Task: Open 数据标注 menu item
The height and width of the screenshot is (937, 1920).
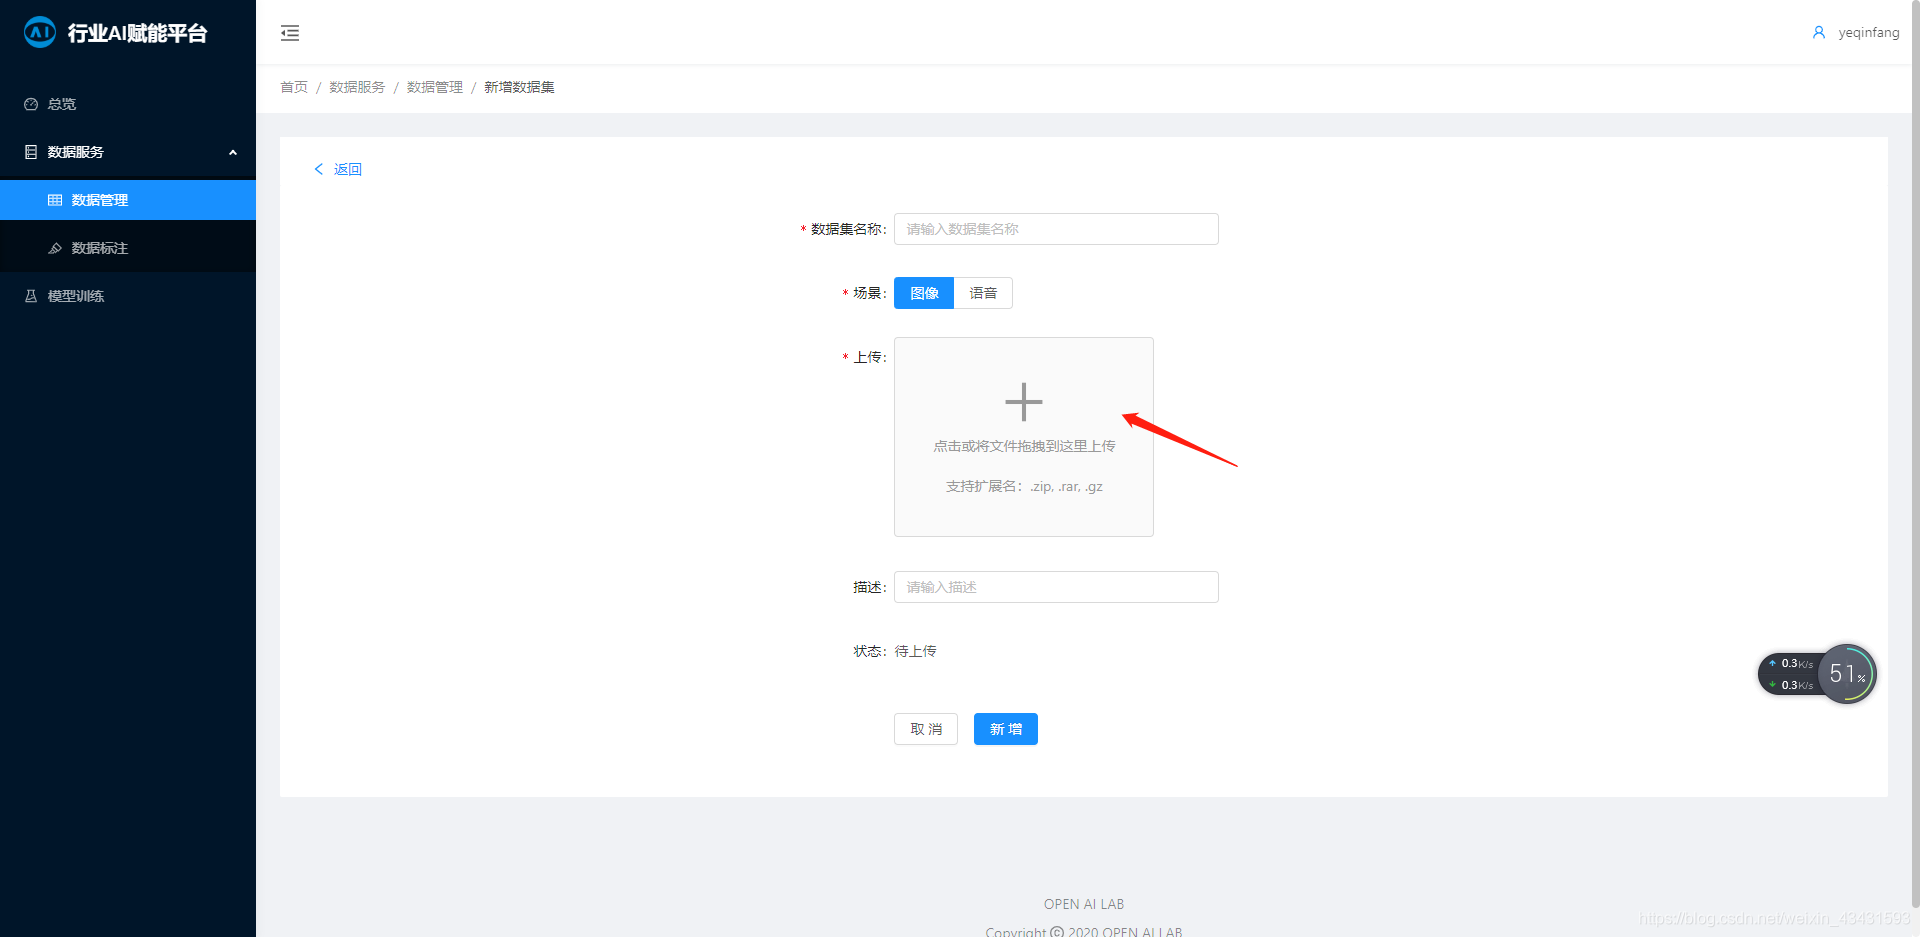Action: point(128,248)
